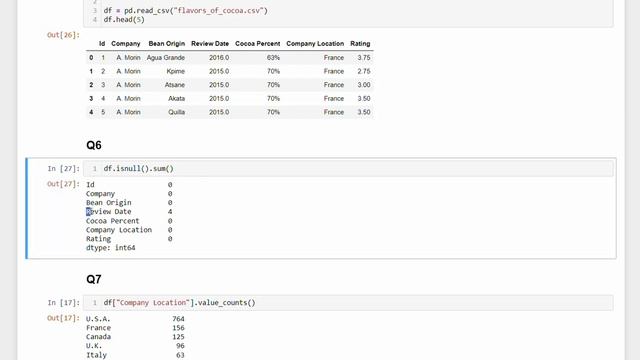
Task: Click the 63% cocoa percent cell
Action: pyautogui.click(x=273, y=58)
